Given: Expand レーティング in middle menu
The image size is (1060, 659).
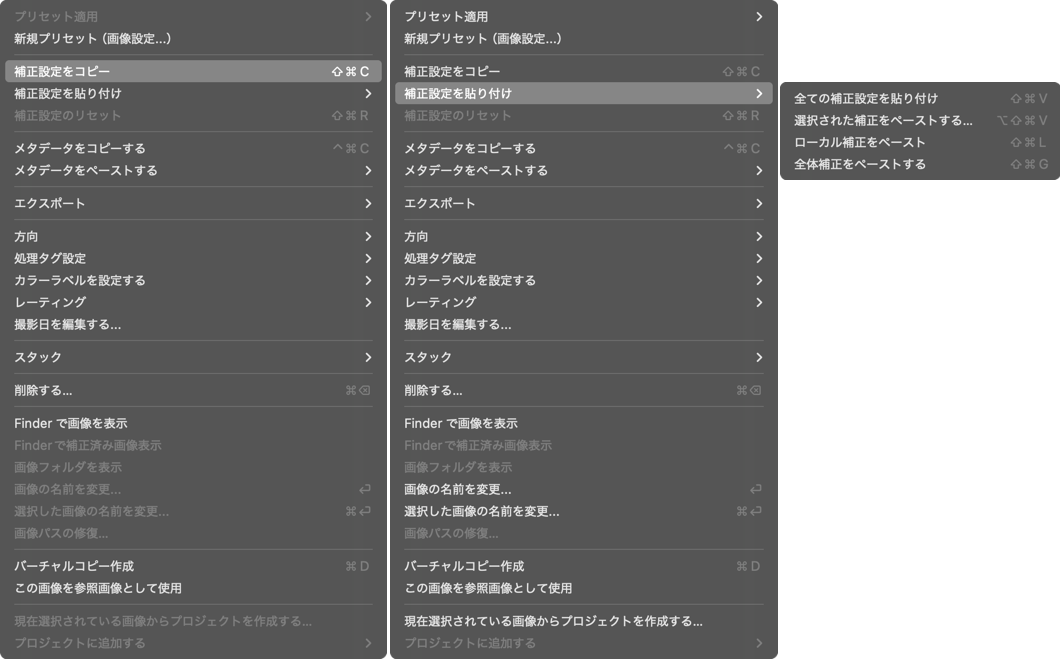Looking at the screenshot, I should [584, 302].
